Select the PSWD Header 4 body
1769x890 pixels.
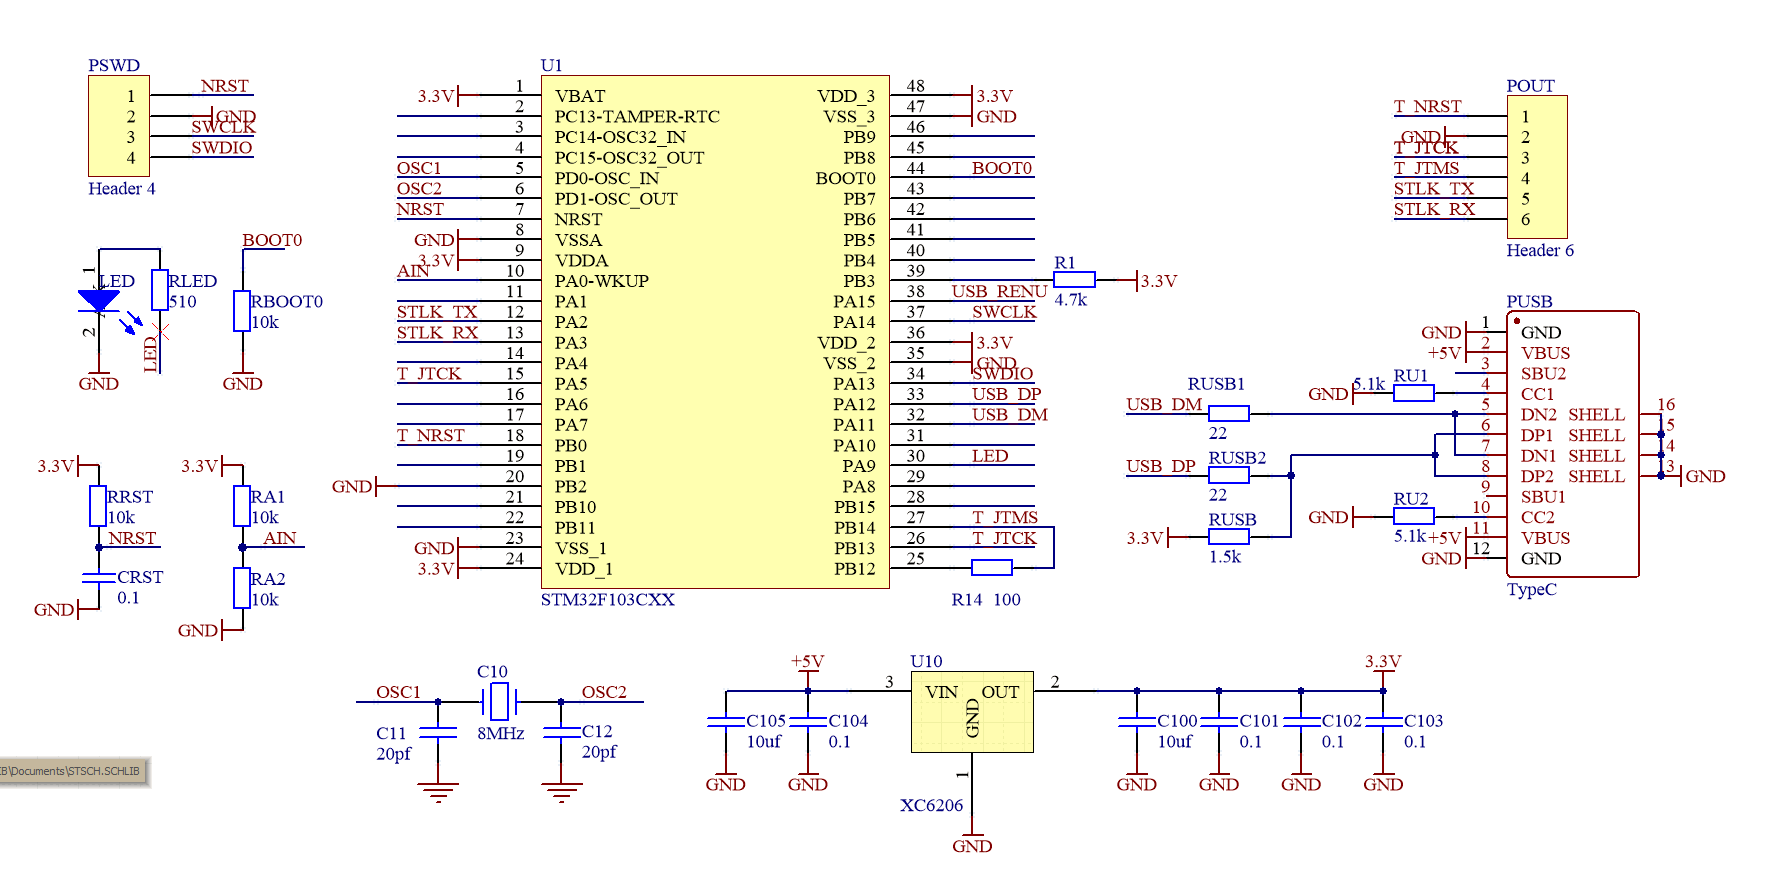click(x=119, y=126)
